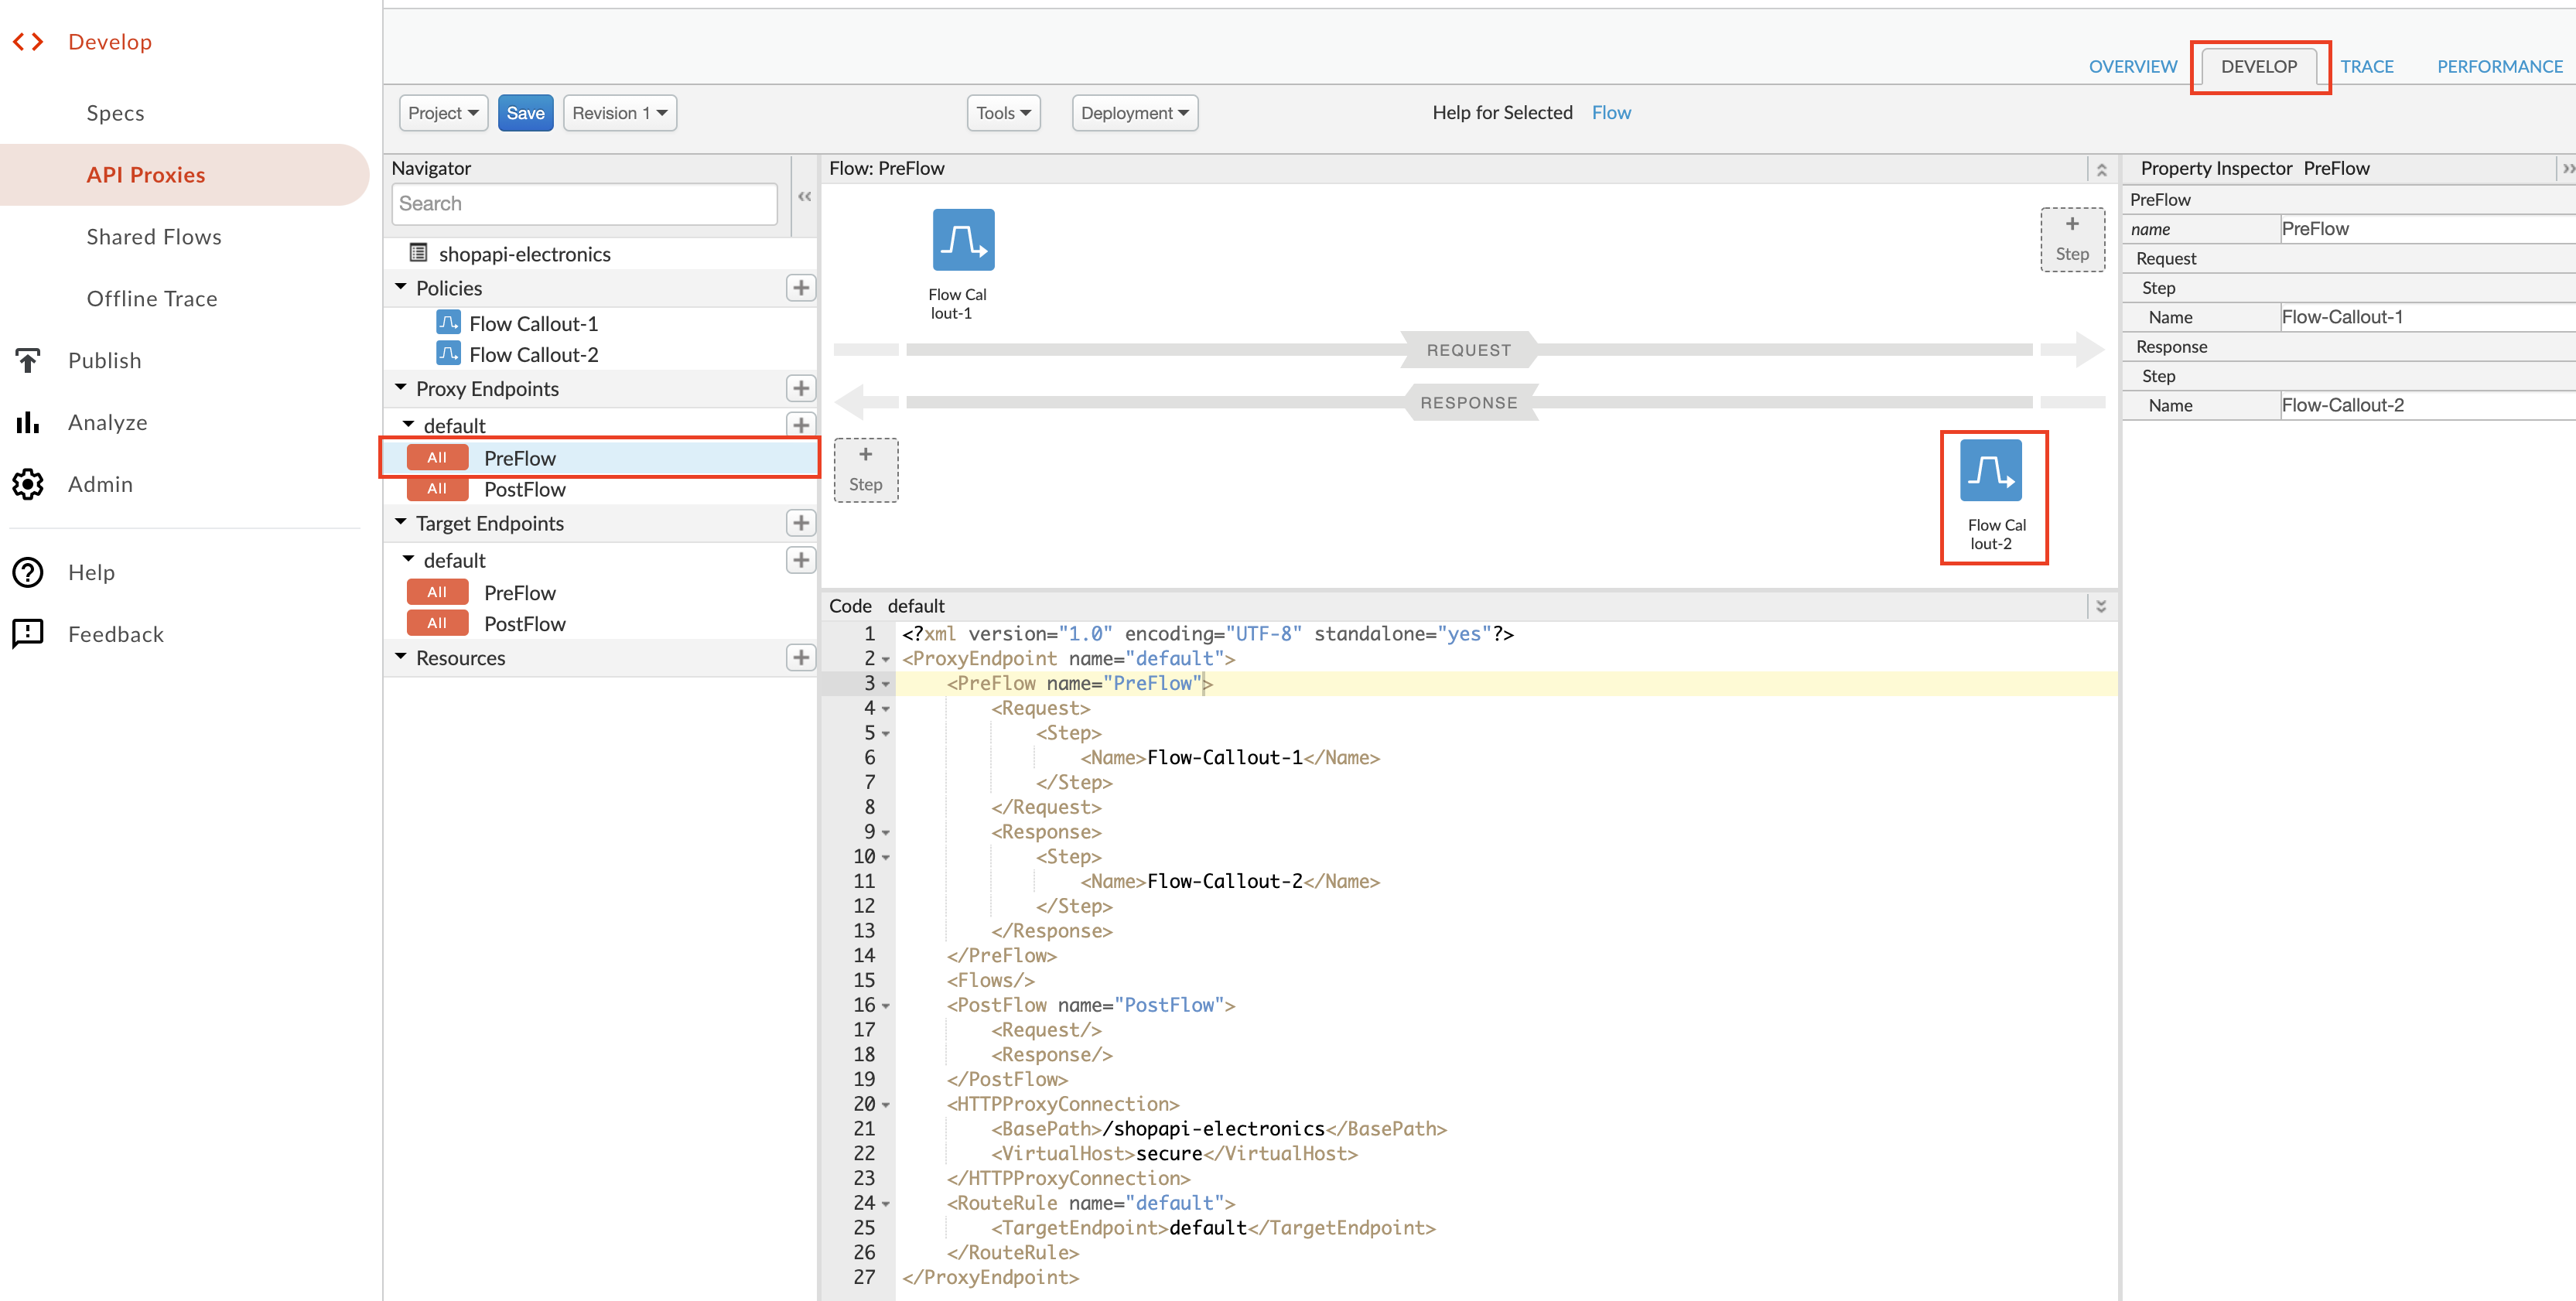2576x1301 pixels.
Task: Click the Feedback speech bubble icon
Action: pyautogui.click(x=28, y=634)
